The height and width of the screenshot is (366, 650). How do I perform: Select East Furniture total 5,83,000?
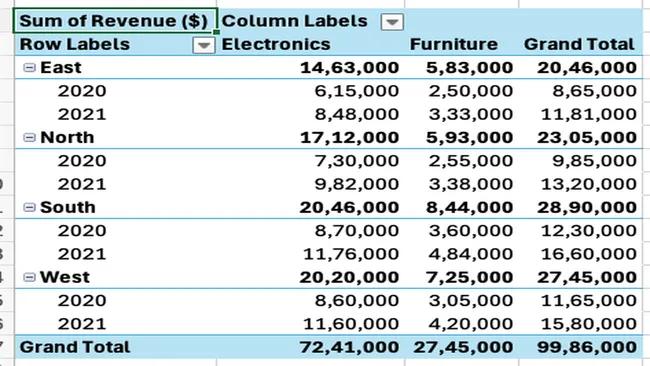[470, 68]
